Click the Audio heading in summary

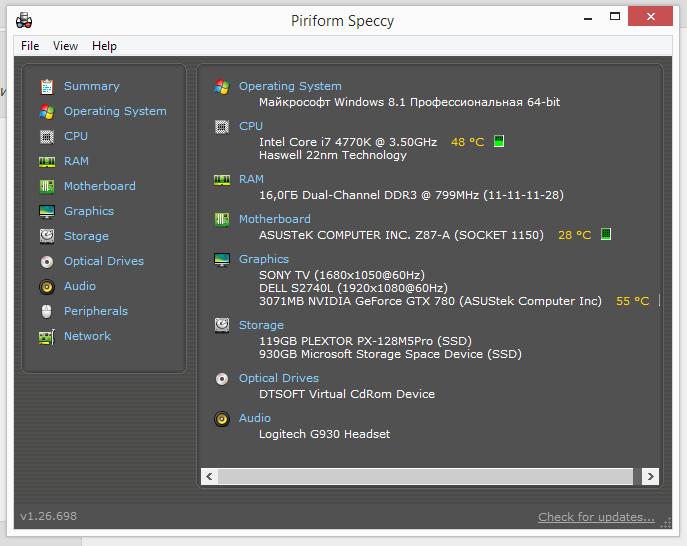coord(255,418)
